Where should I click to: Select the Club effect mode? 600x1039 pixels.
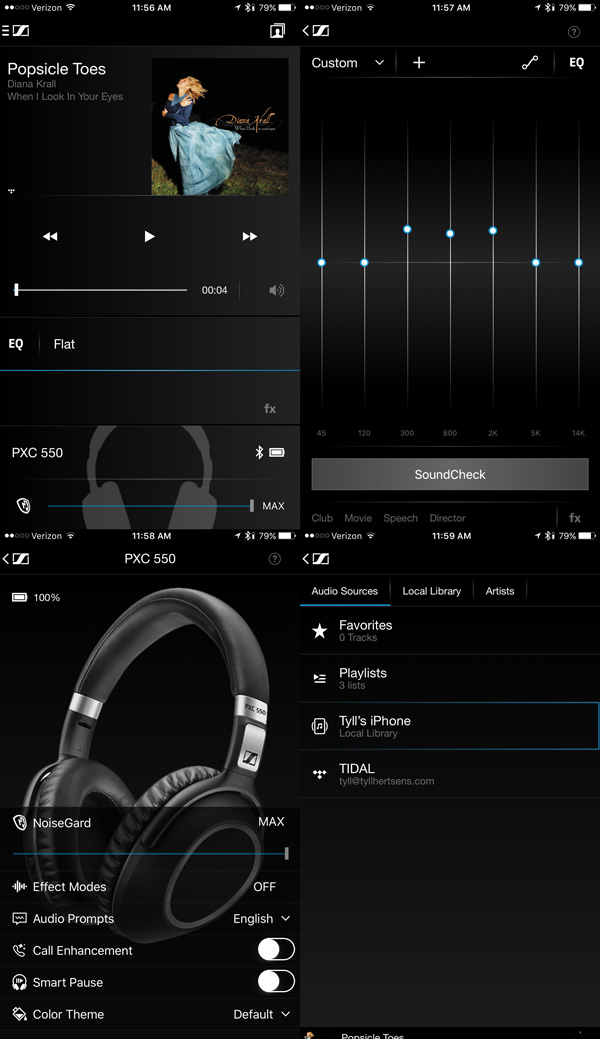click(322, 518)
